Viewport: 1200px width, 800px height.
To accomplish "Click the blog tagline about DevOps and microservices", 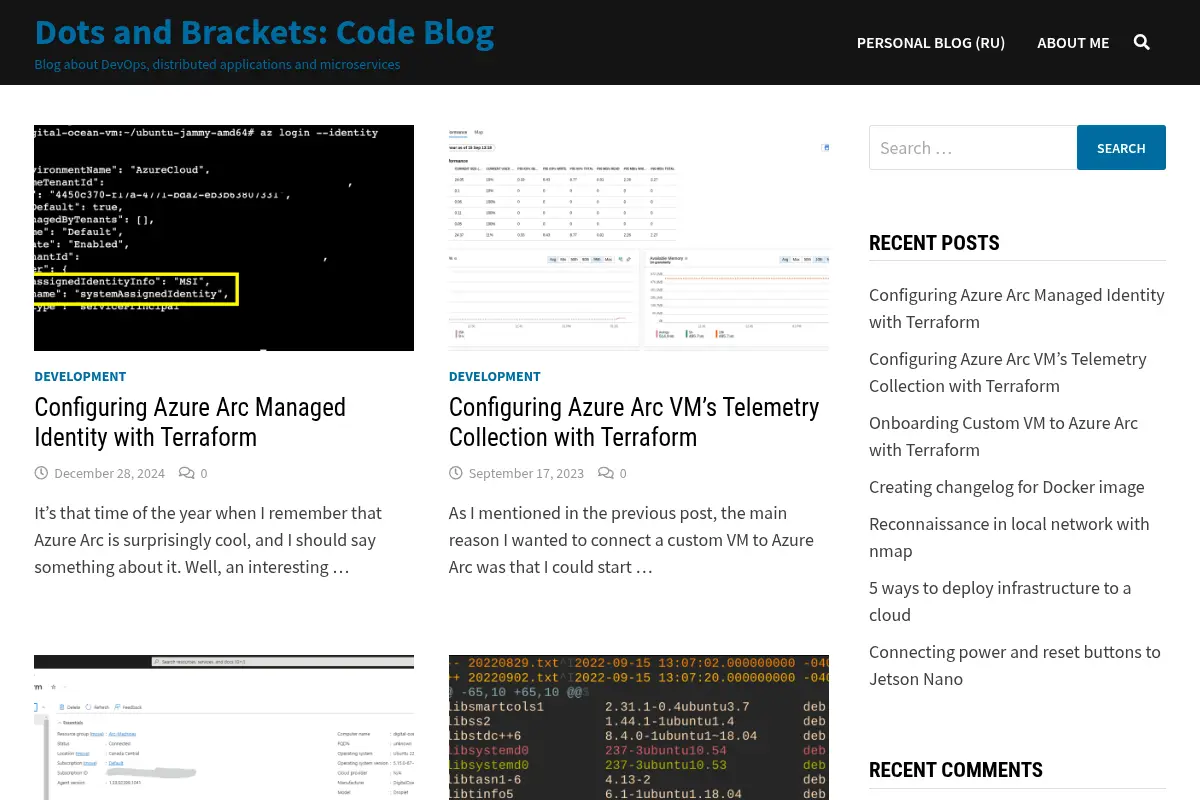I will click(217, 65).
